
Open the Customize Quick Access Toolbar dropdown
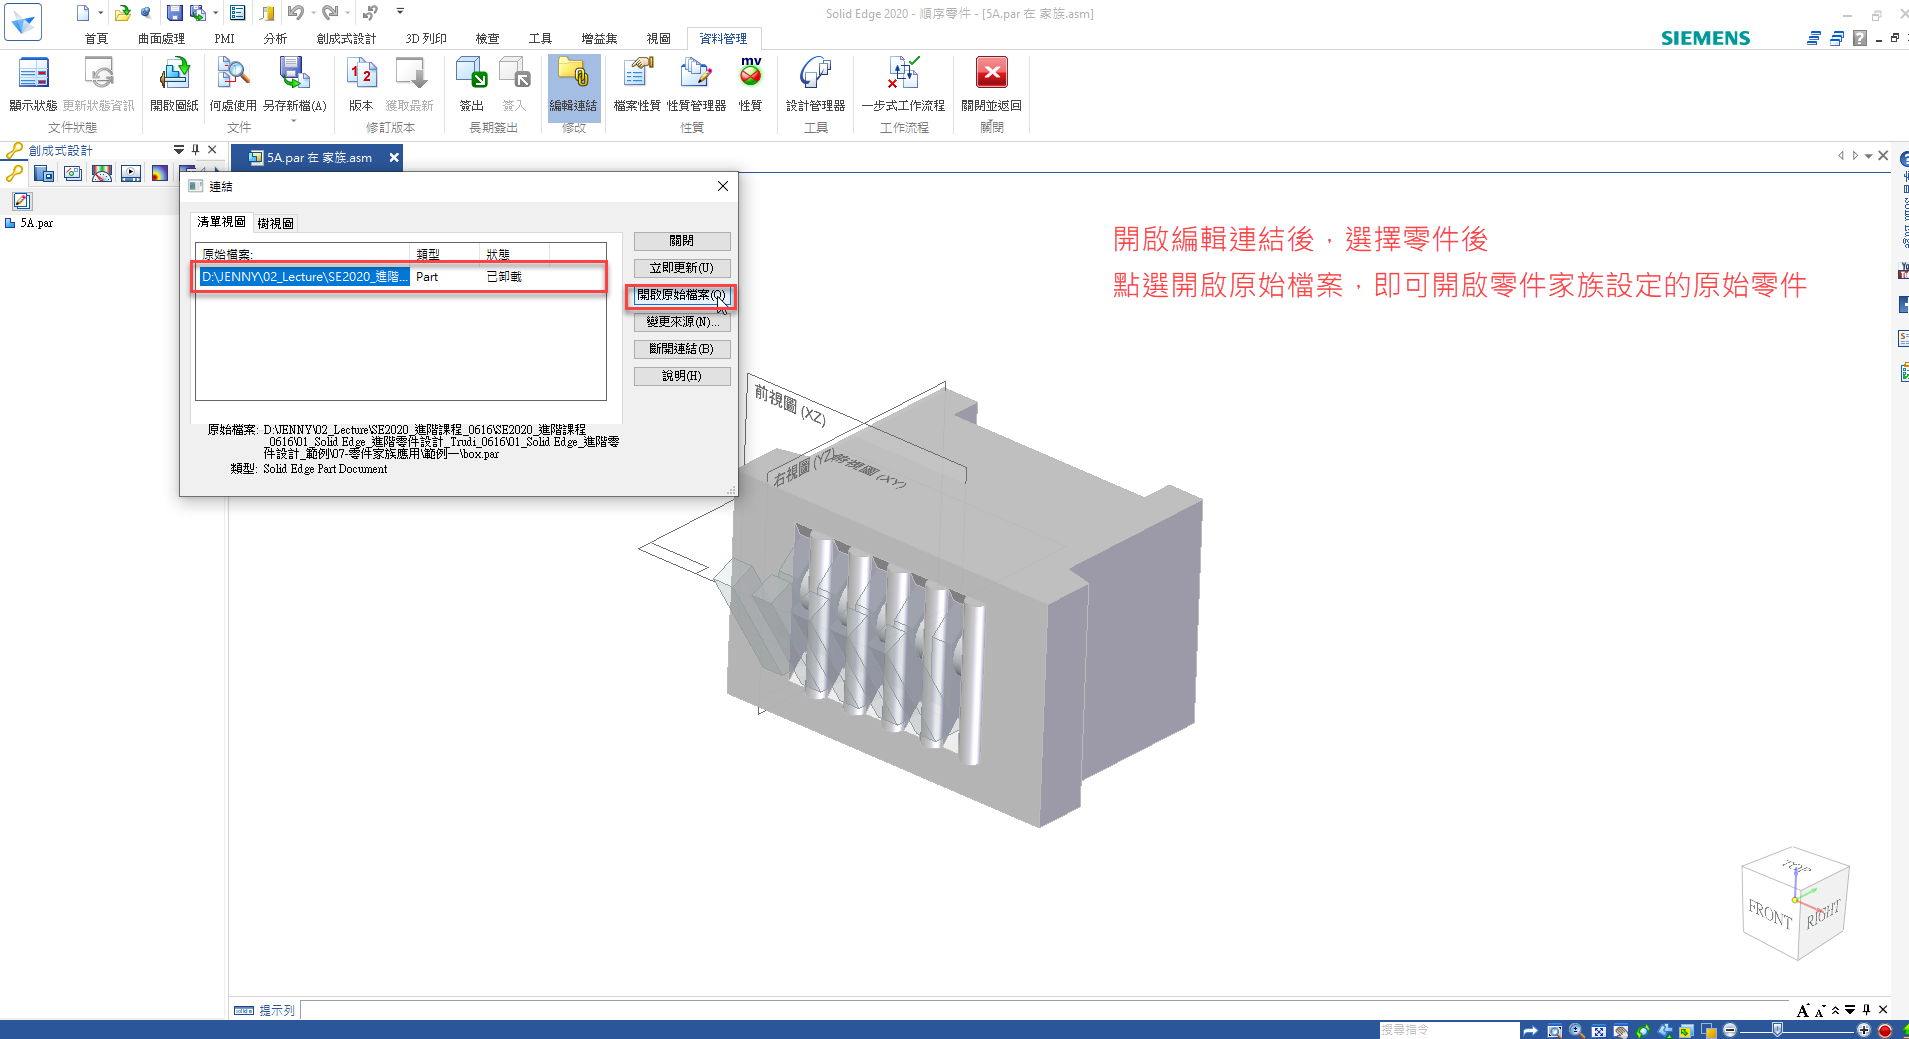[x=400, y=12]
